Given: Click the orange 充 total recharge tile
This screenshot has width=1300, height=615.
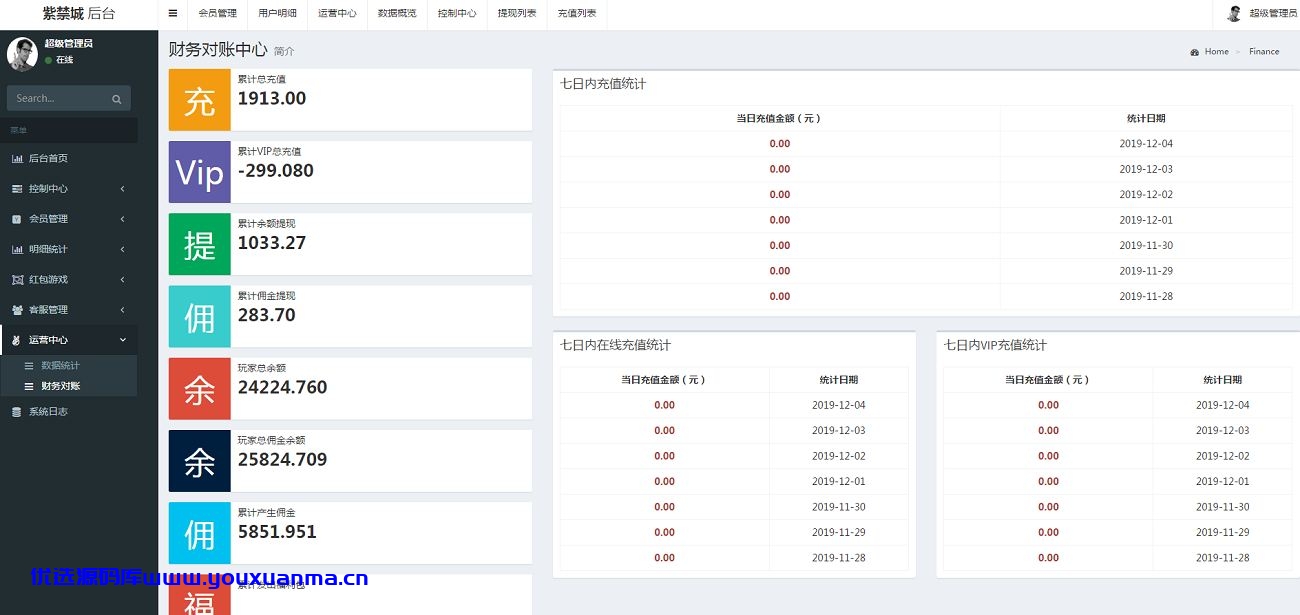Looking at the screenshot, I should [x=200, y=100].
